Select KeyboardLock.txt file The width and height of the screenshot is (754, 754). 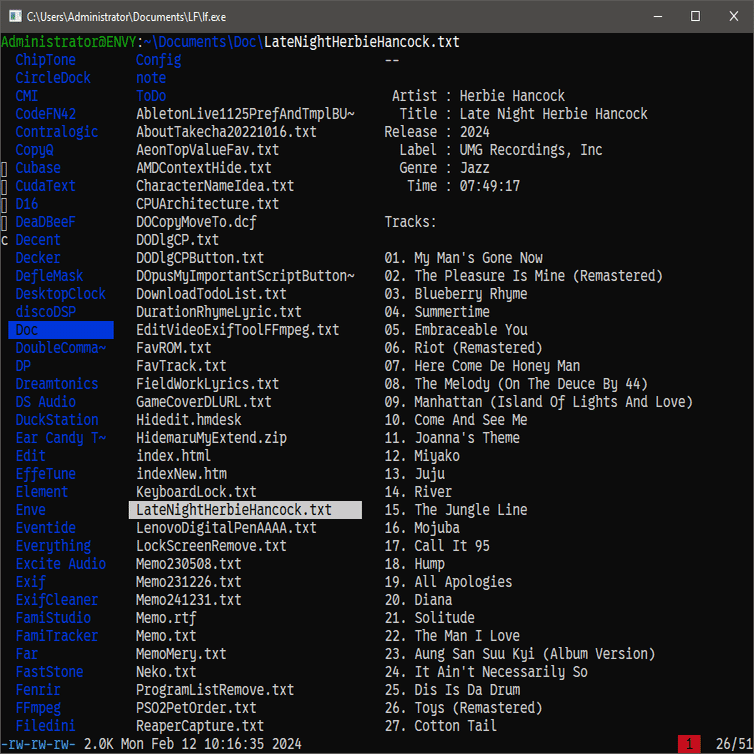[x=196, y=492]
